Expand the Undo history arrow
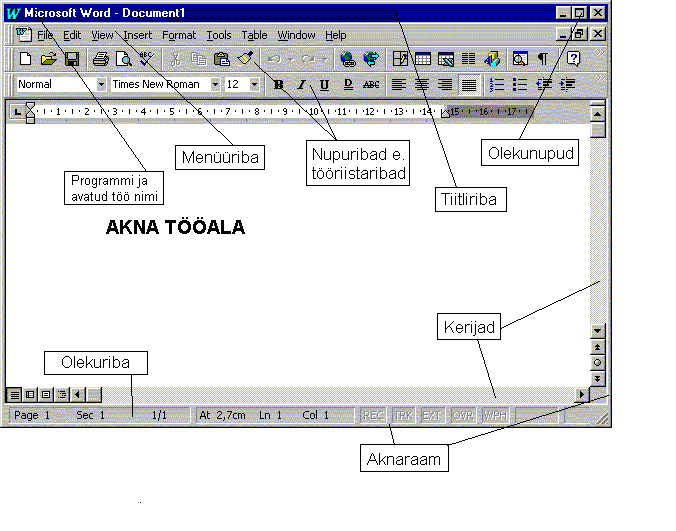Image resolution: width=676 pixels, height=531 pixels. (x=291, y=59)
